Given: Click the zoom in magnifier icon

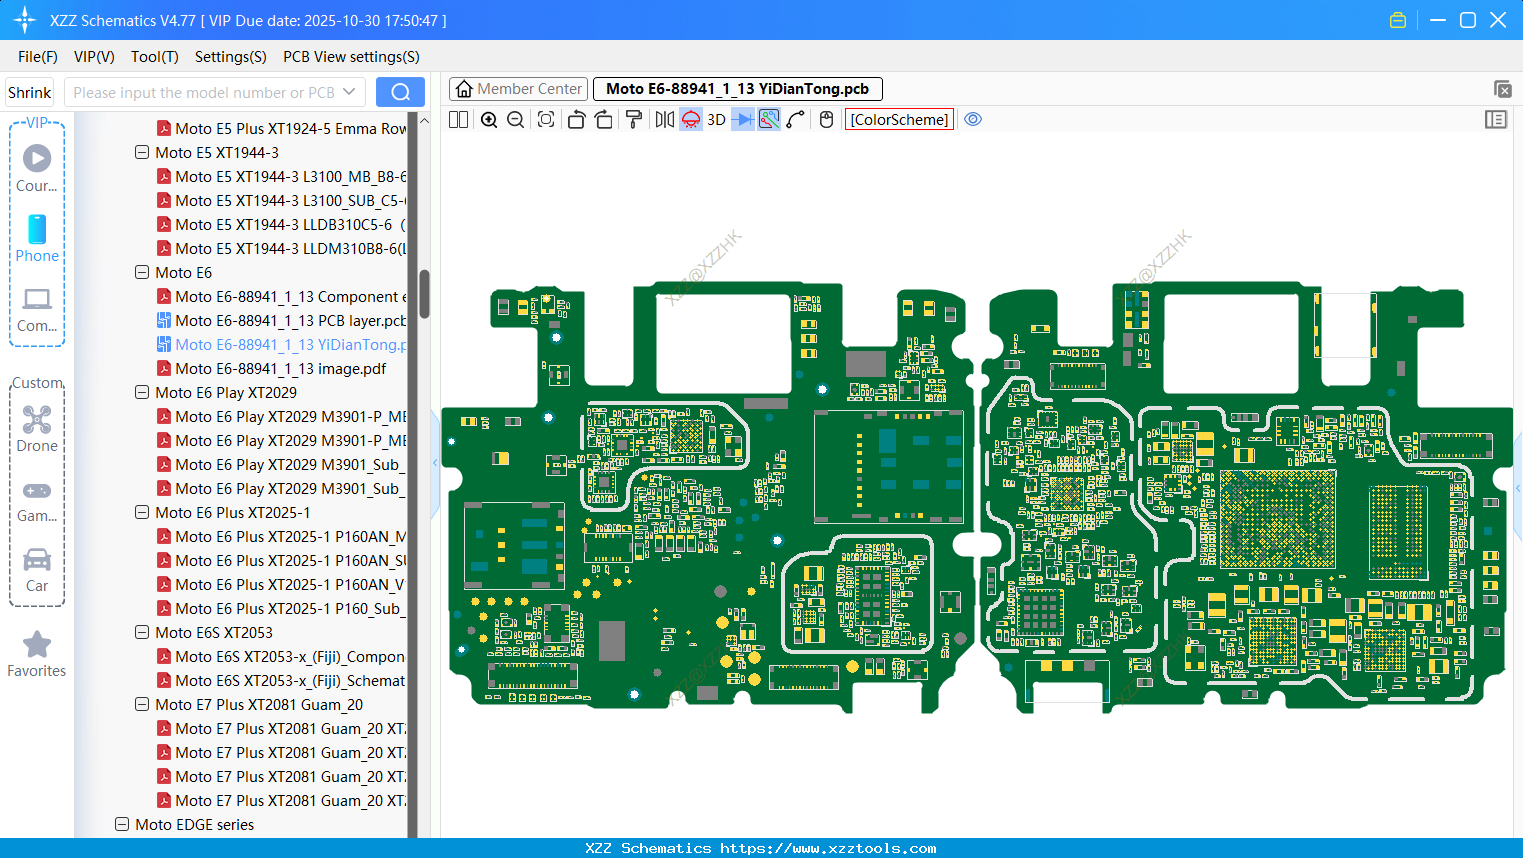Looking at the screenshot, I should [x=489, y=120].
